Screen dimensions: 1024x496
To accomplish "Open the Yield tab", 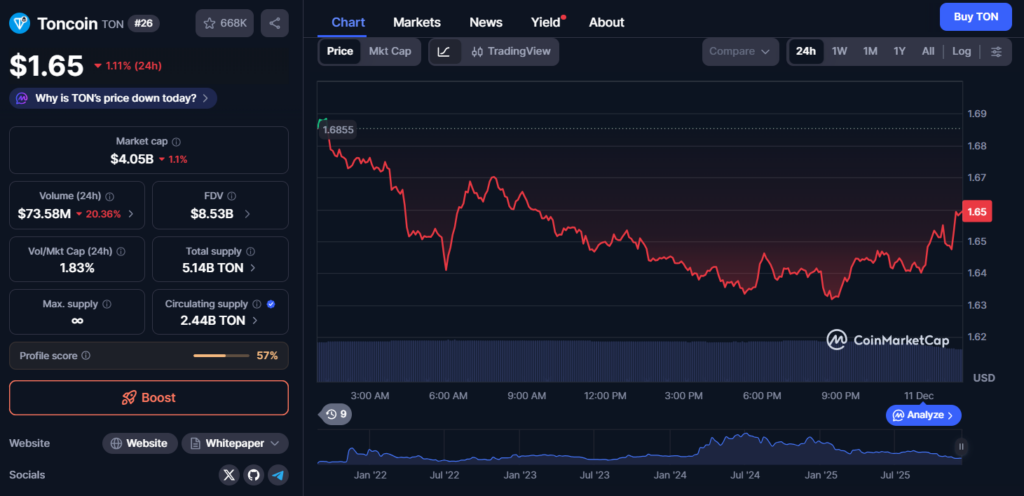I will coord(546,22).
